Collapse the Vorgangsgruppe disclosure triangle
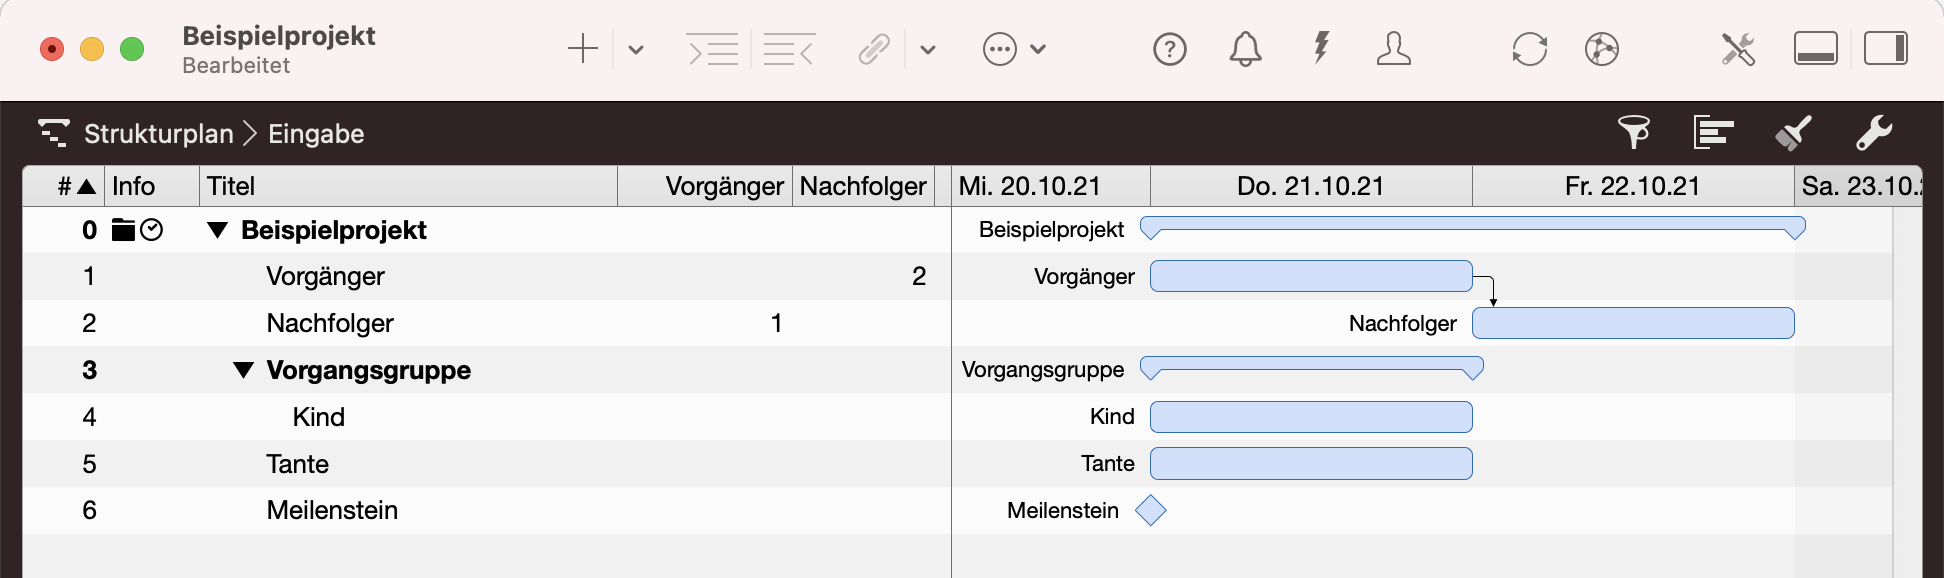 pos(242,369)
